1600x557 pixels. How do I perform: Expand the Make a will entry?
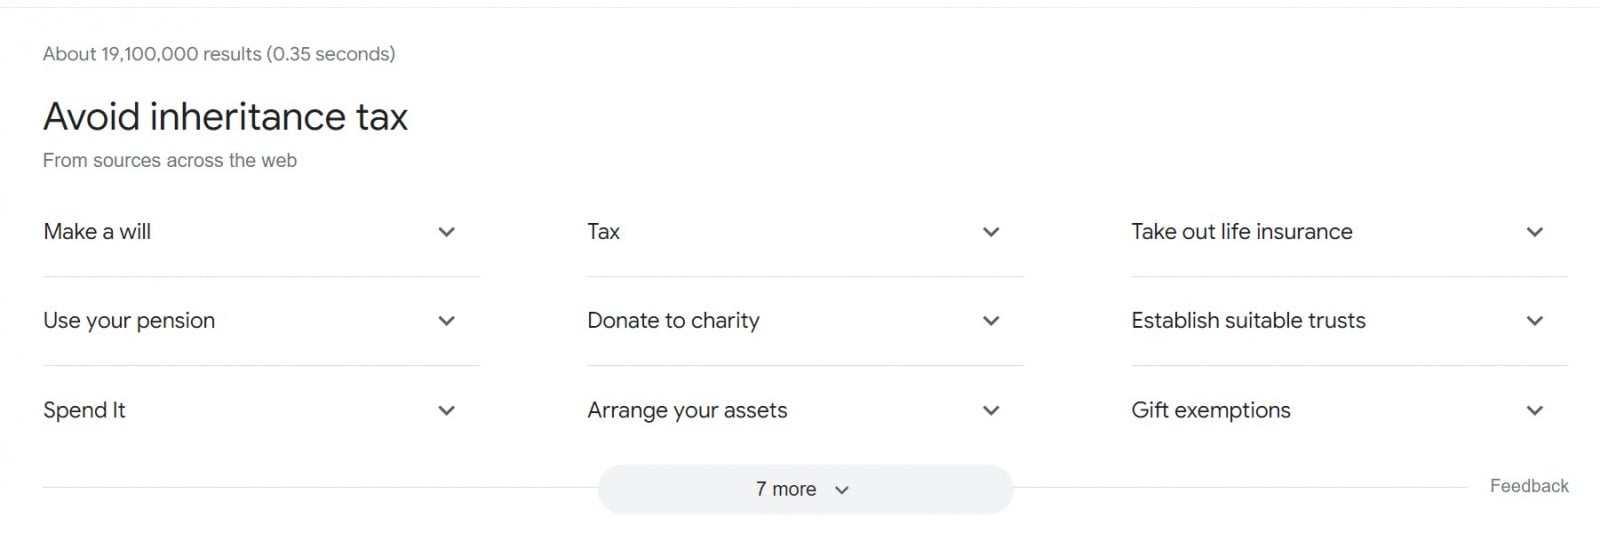261,232
